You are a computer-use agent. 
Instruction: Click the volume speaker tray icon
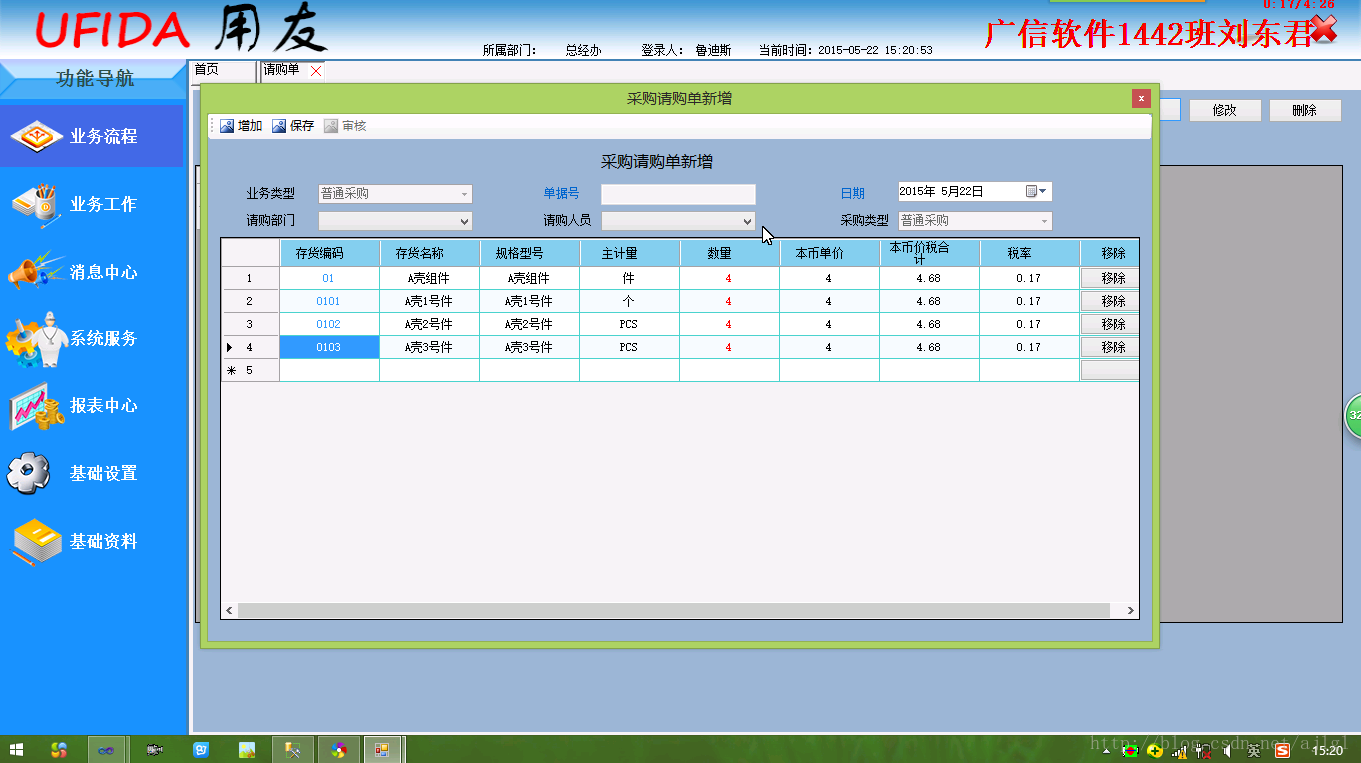tap(1227, 751)
